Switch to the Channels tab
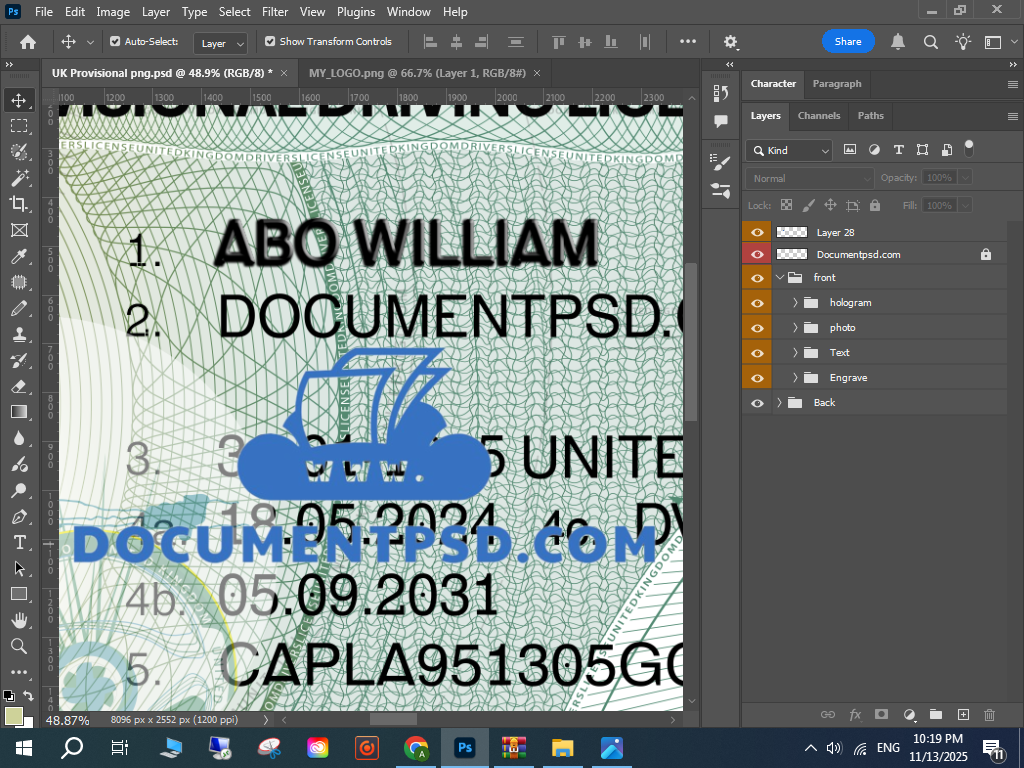The image size is (1024, 768). tap(818, 116)
